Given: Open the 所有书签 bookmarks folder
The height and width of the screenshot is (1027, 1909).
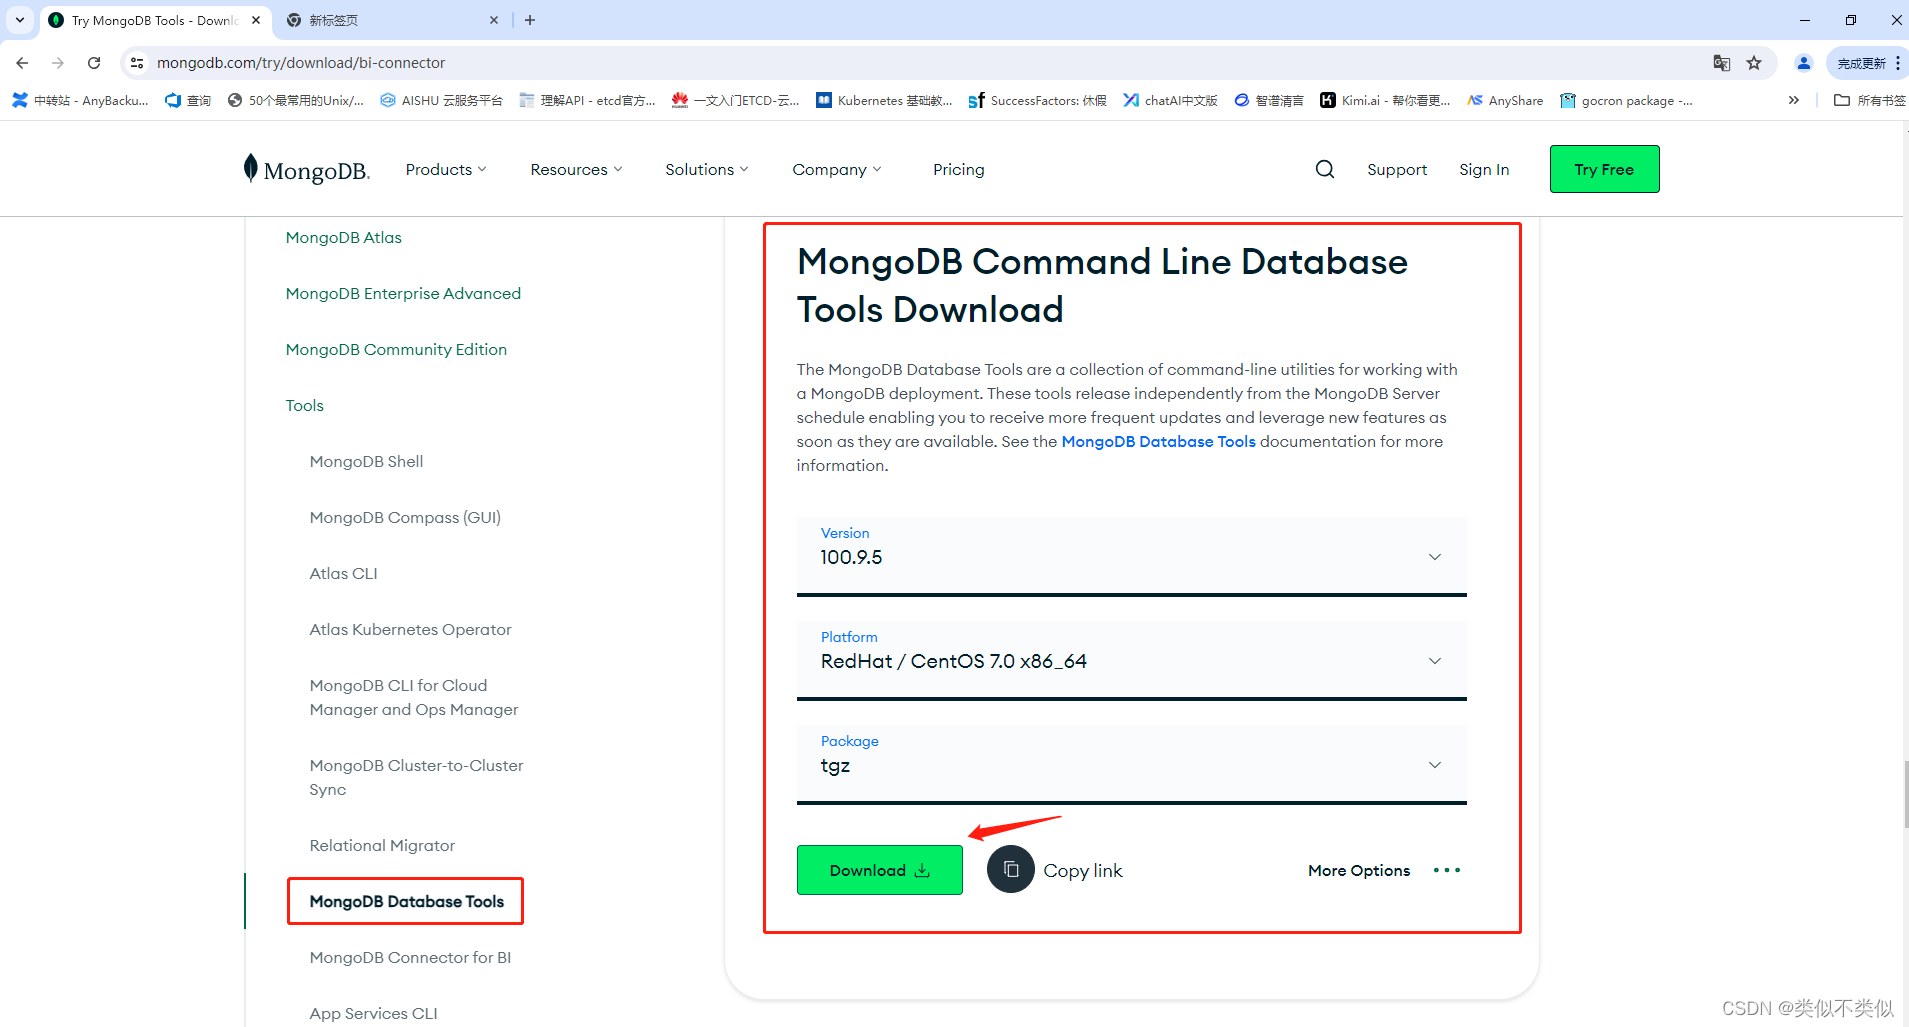Looking at the screenshot, I should coord(1869,100).
